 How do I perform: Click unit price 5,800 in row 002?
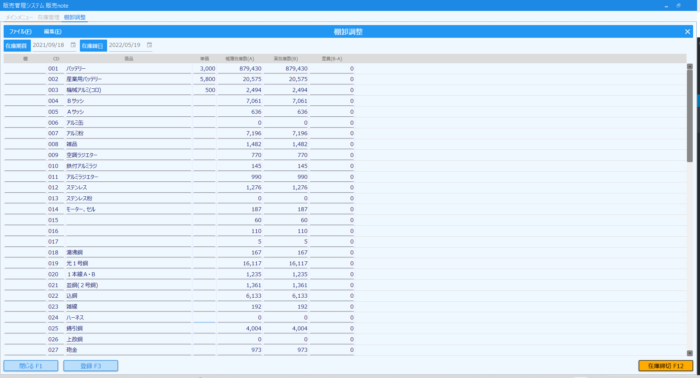point(204,79)
